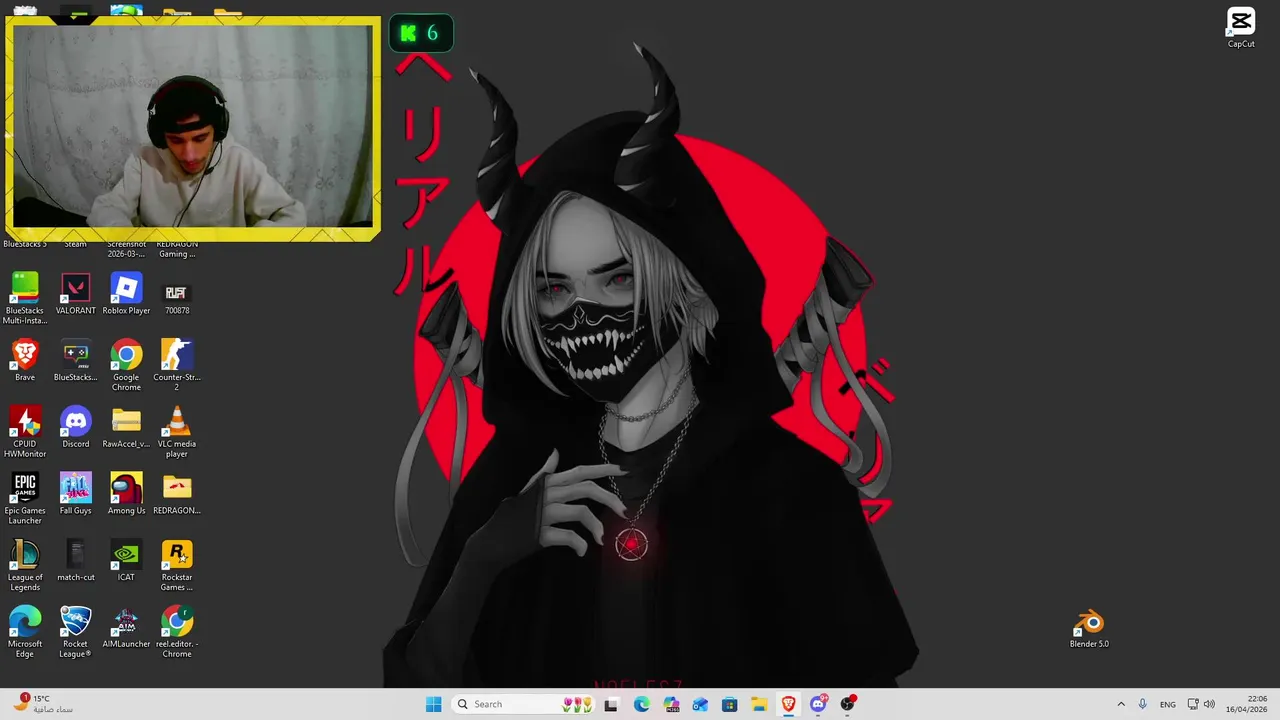Open Outlook from the taskbar
The height and width of the screenshot is (720, 1280).
coord(700,704)
